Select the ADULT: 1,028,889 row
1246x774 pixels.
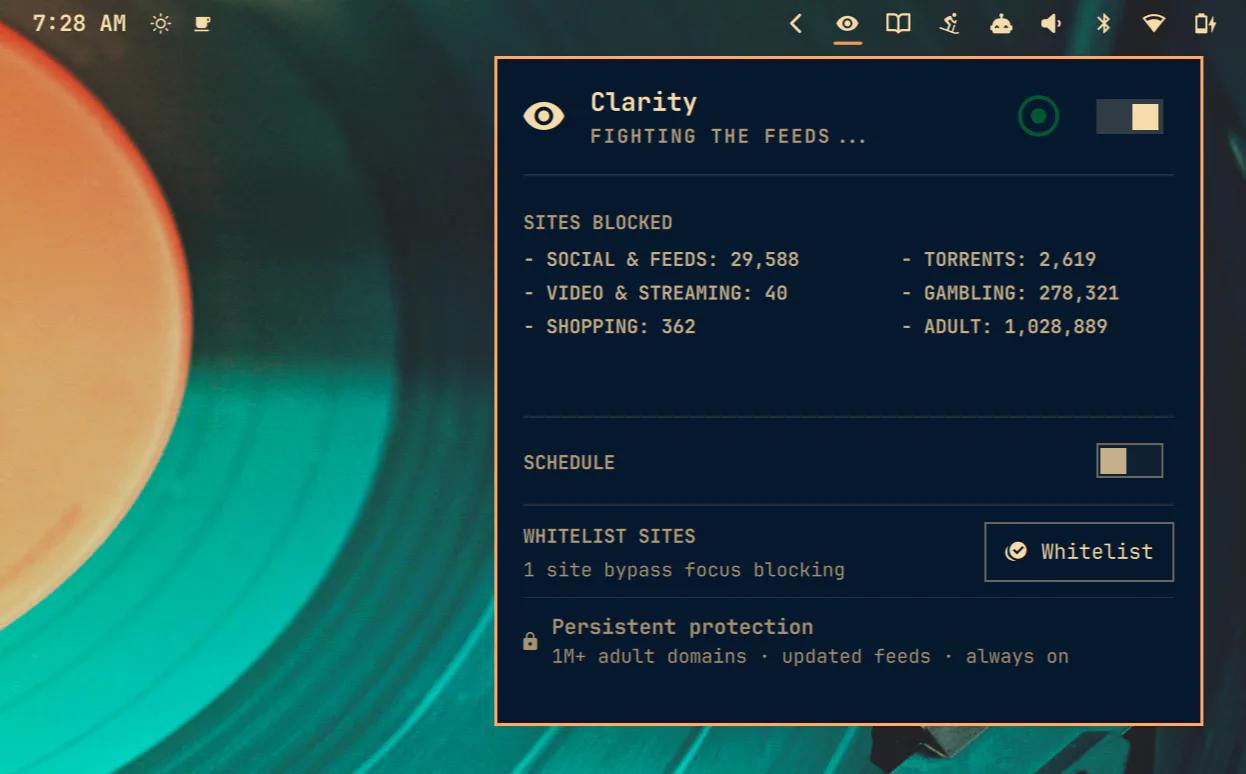1004,327
